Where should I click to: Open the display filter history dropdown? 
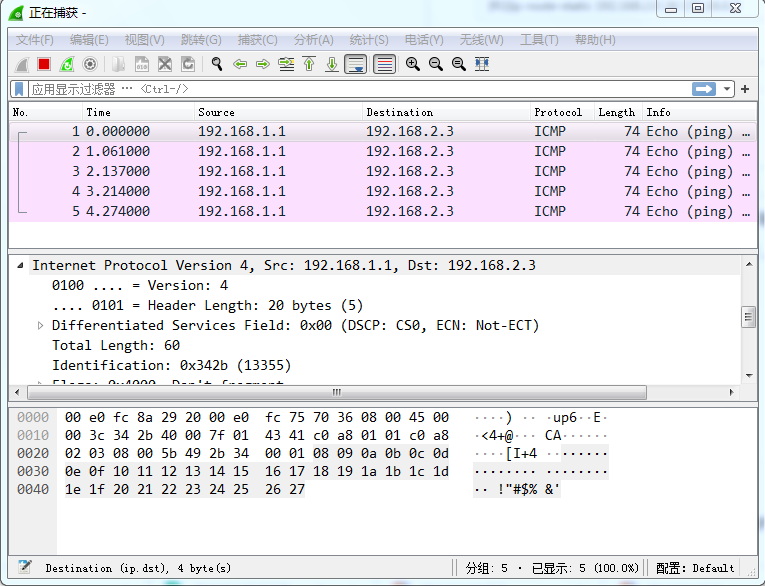click(726, 89)
